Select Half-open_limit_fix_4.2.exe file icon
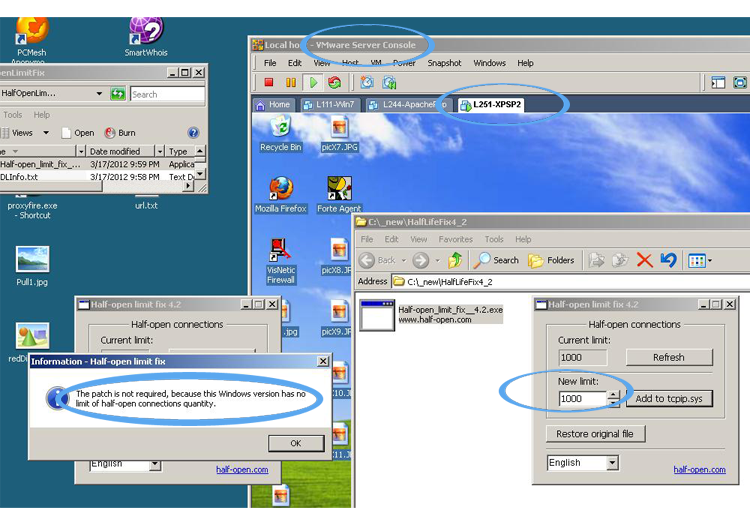 click(x=377, y=315)
